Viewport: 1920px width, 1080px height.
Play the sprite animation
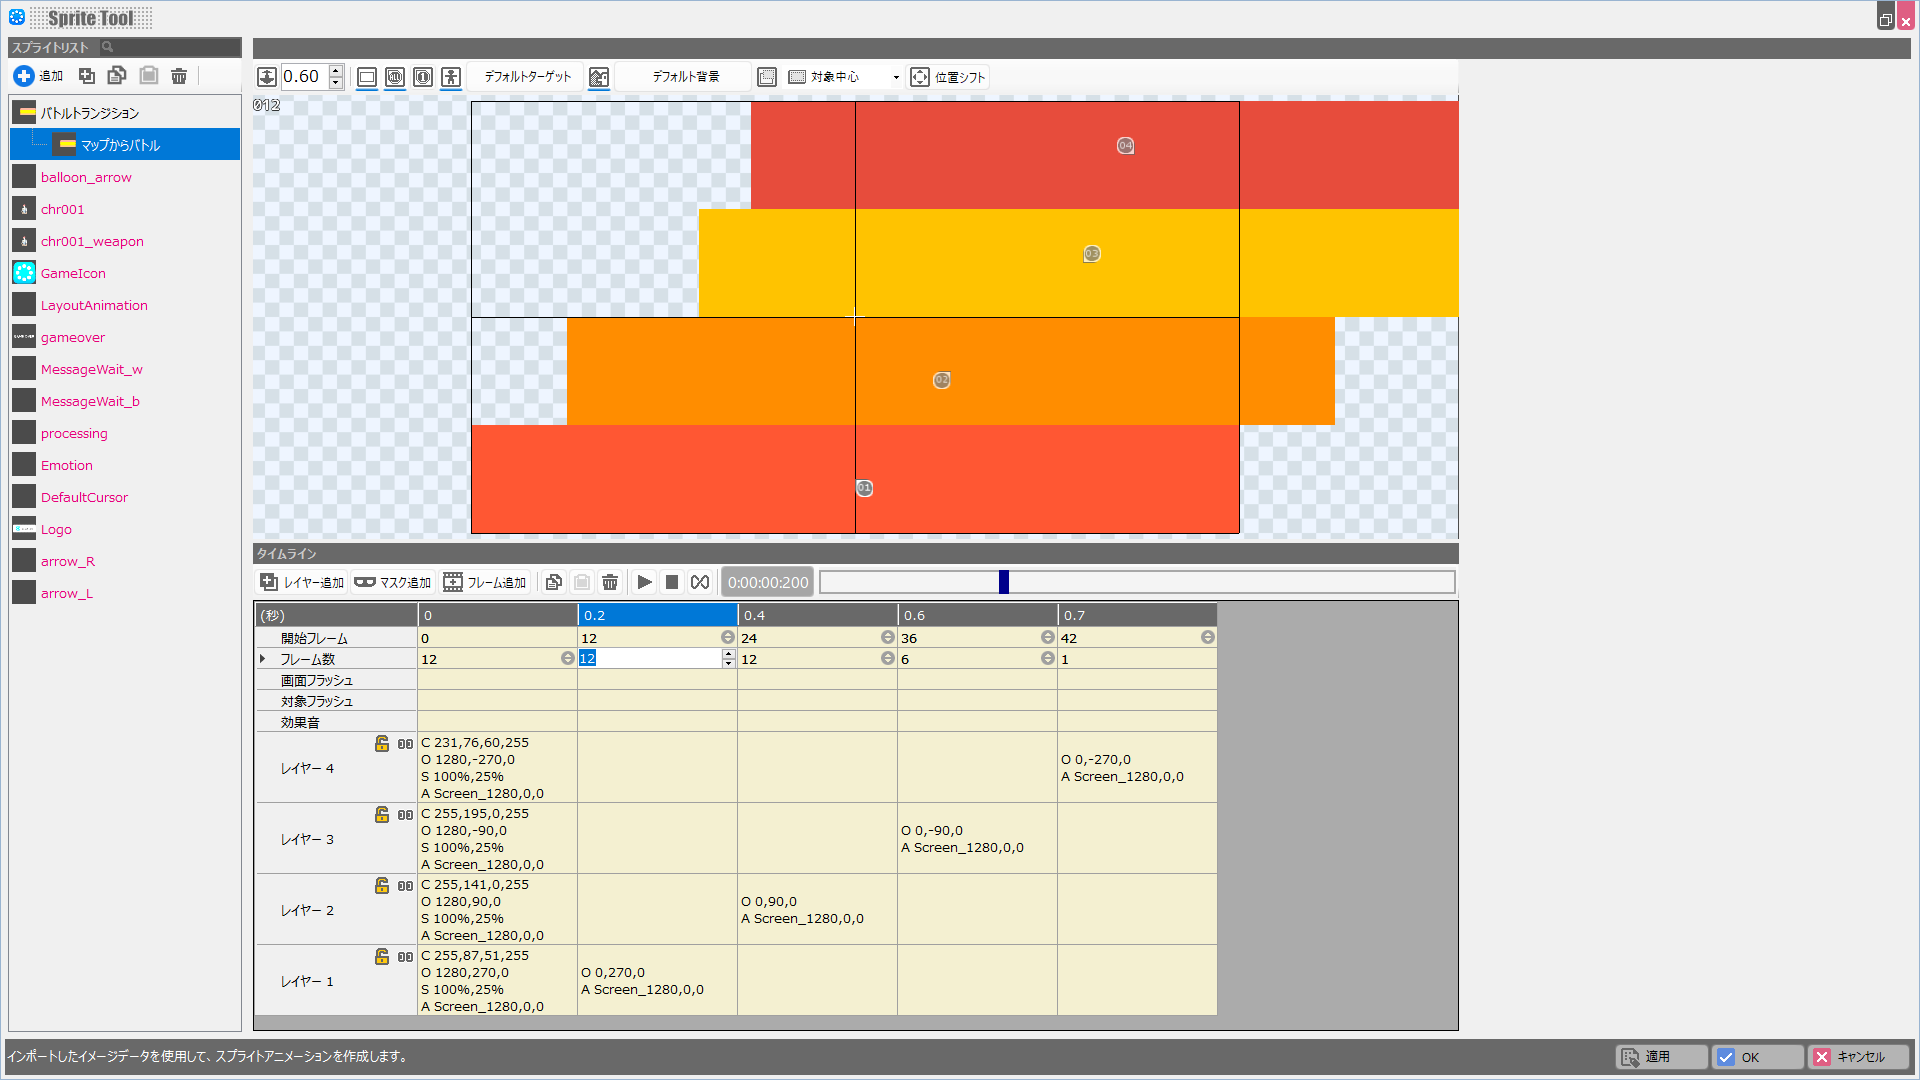pyautogui.click(x=645, y=582)
